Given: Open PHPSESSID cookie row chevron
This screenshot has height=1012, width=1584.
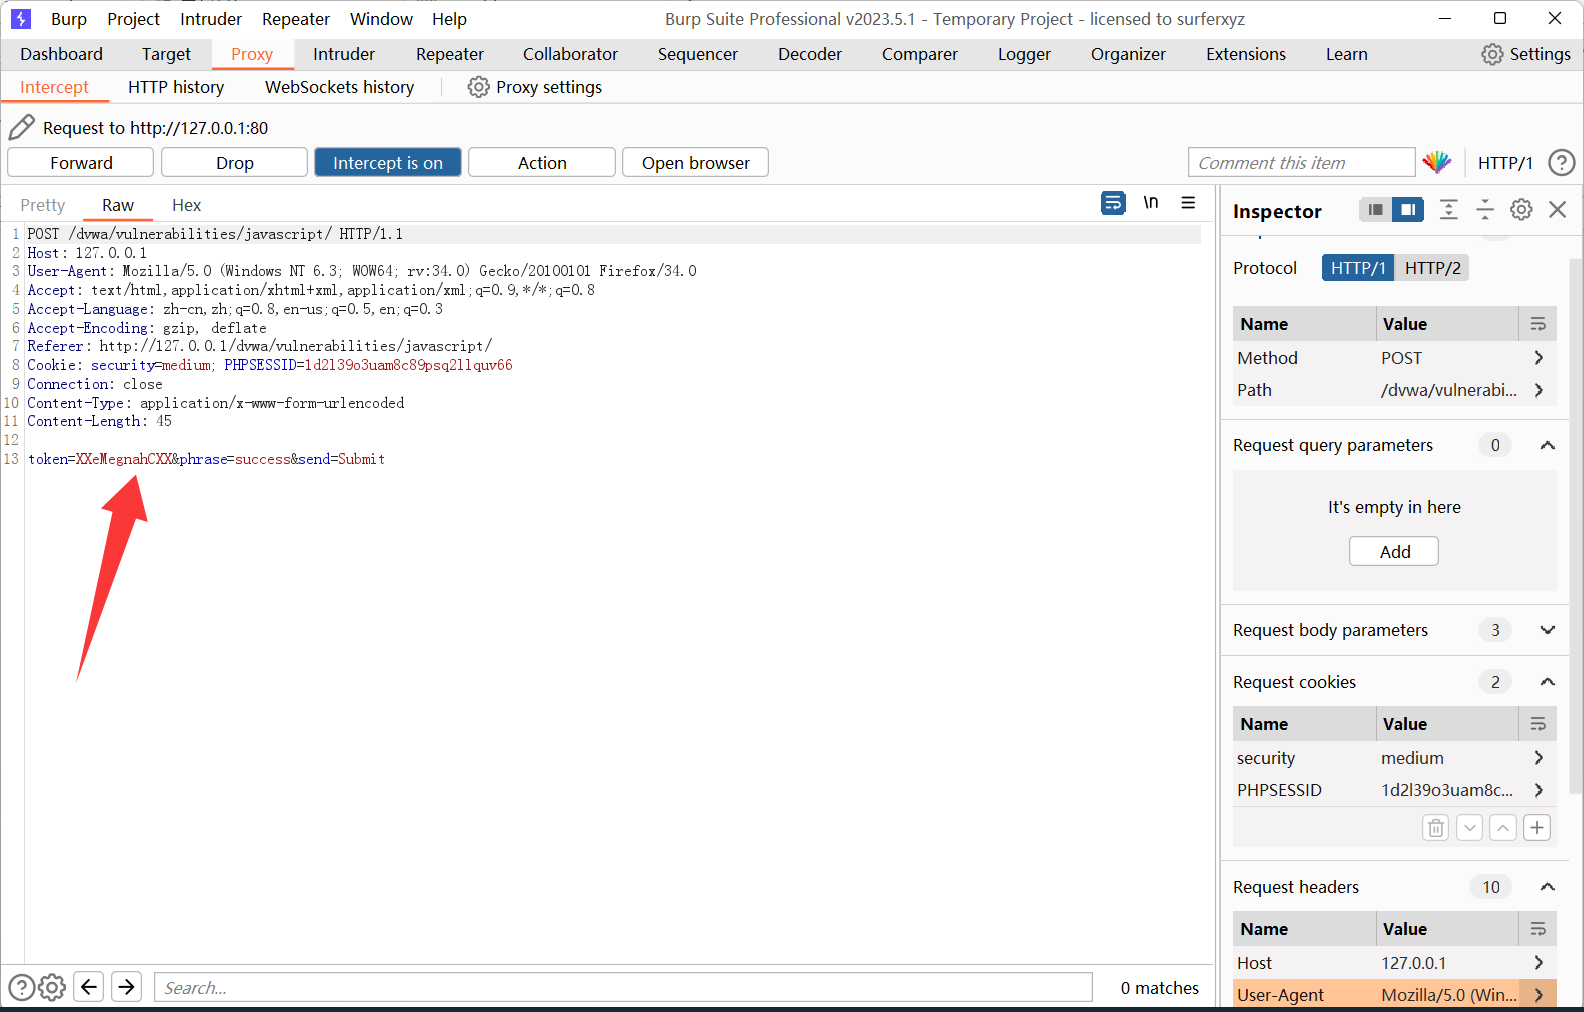Looking at the screenshot, I should click(1539, 790).
